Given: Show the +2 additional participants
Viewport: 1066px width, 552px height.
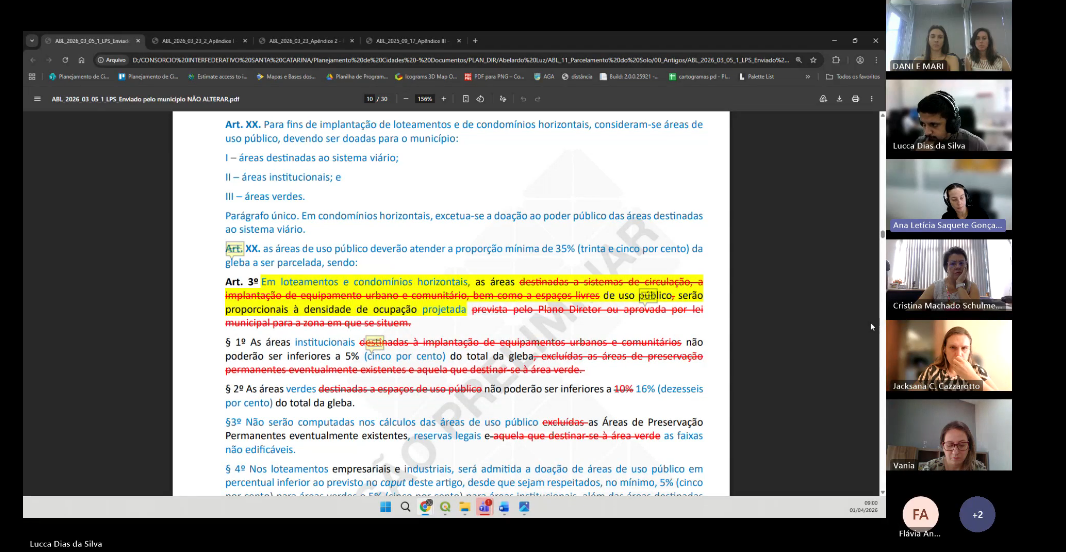Looking at the screenshot, I should tap(977, 514).
